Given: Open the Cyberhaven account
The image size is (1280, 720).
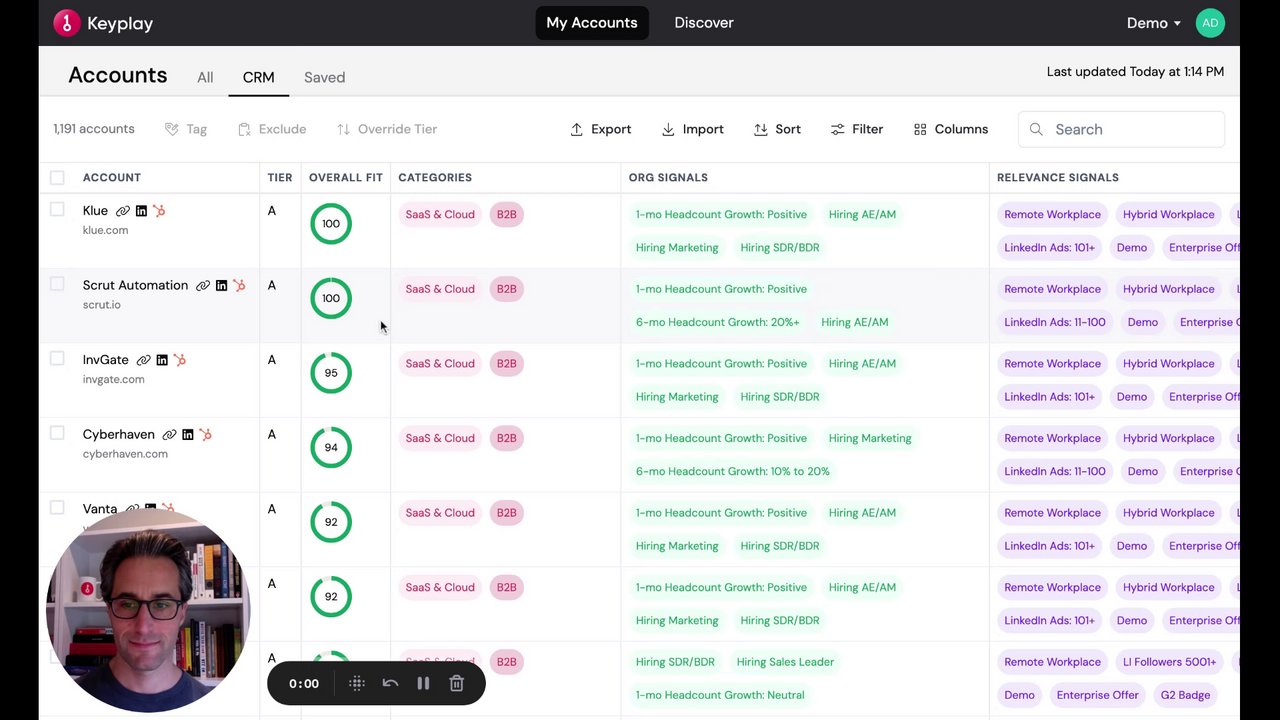Looking at the screenshot, I should pyautogui.click(x=118, y=434).
